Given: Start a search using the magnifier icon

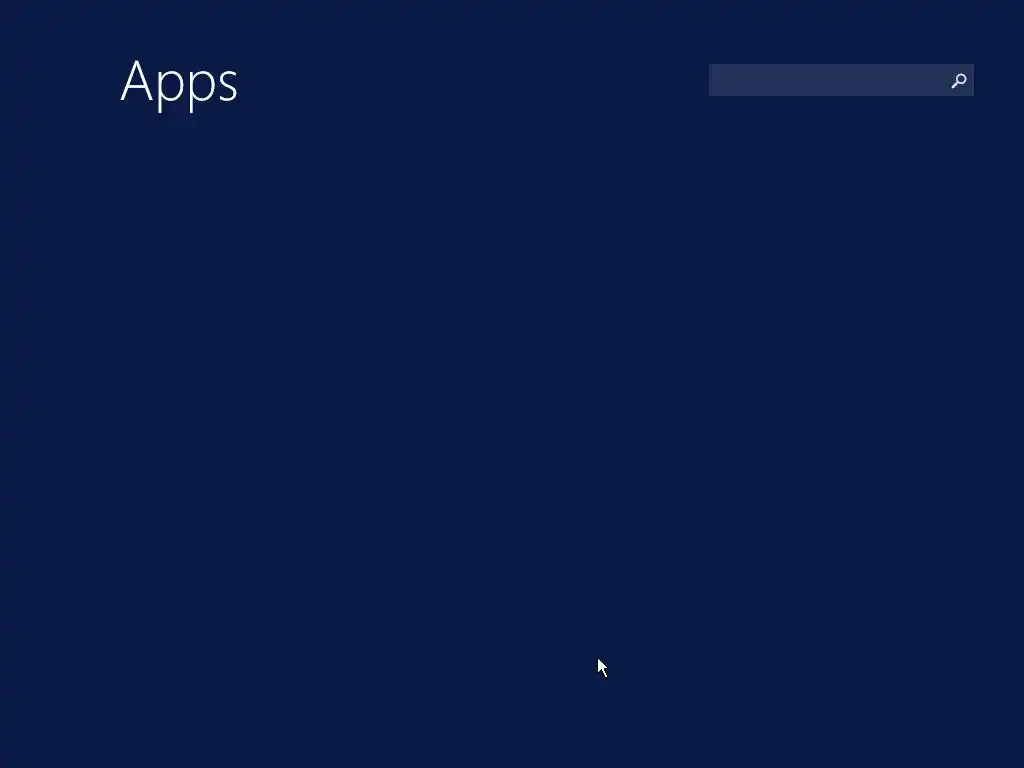Looking at the screenshot, I should (959, 80).
